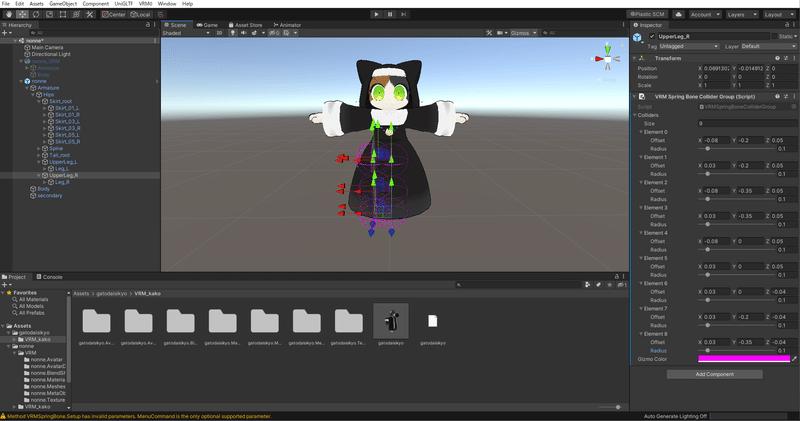Select Skirt_03_L in Hierarchy
Image resolution: width=800 pixels, height=421 pixels.
67,121
